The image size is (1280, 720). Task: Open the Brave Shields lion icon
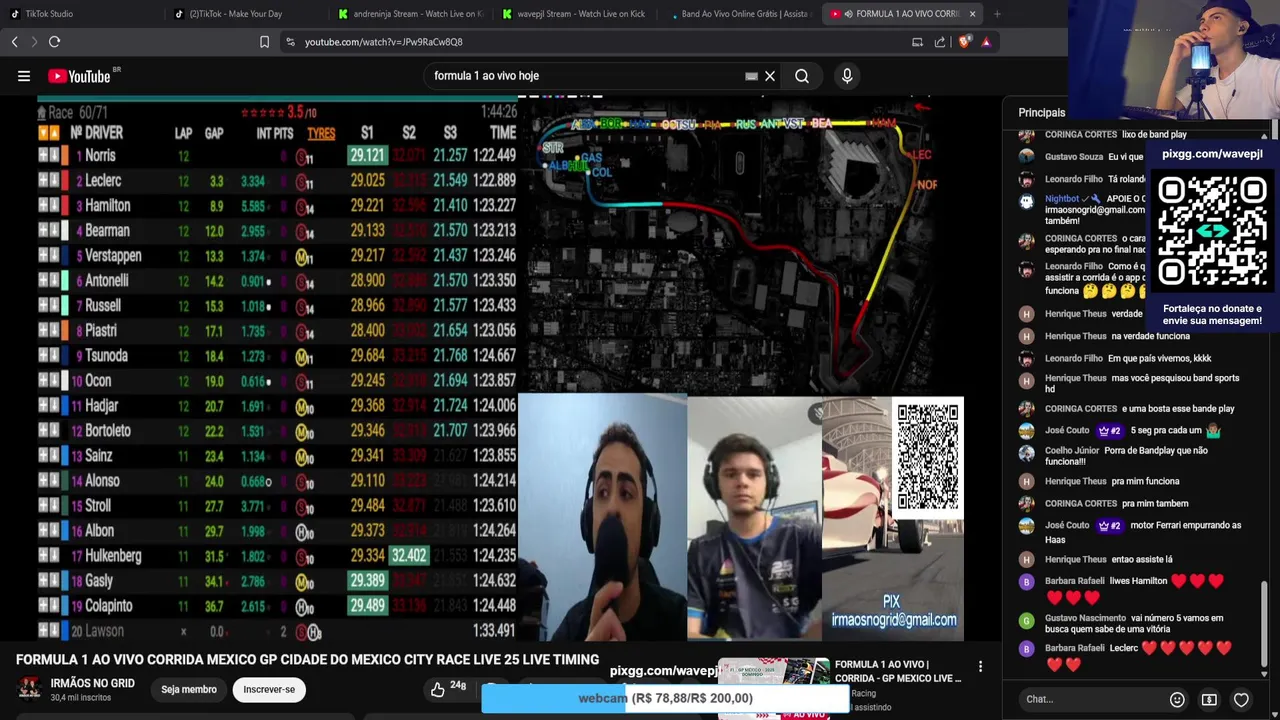point(964,42)
